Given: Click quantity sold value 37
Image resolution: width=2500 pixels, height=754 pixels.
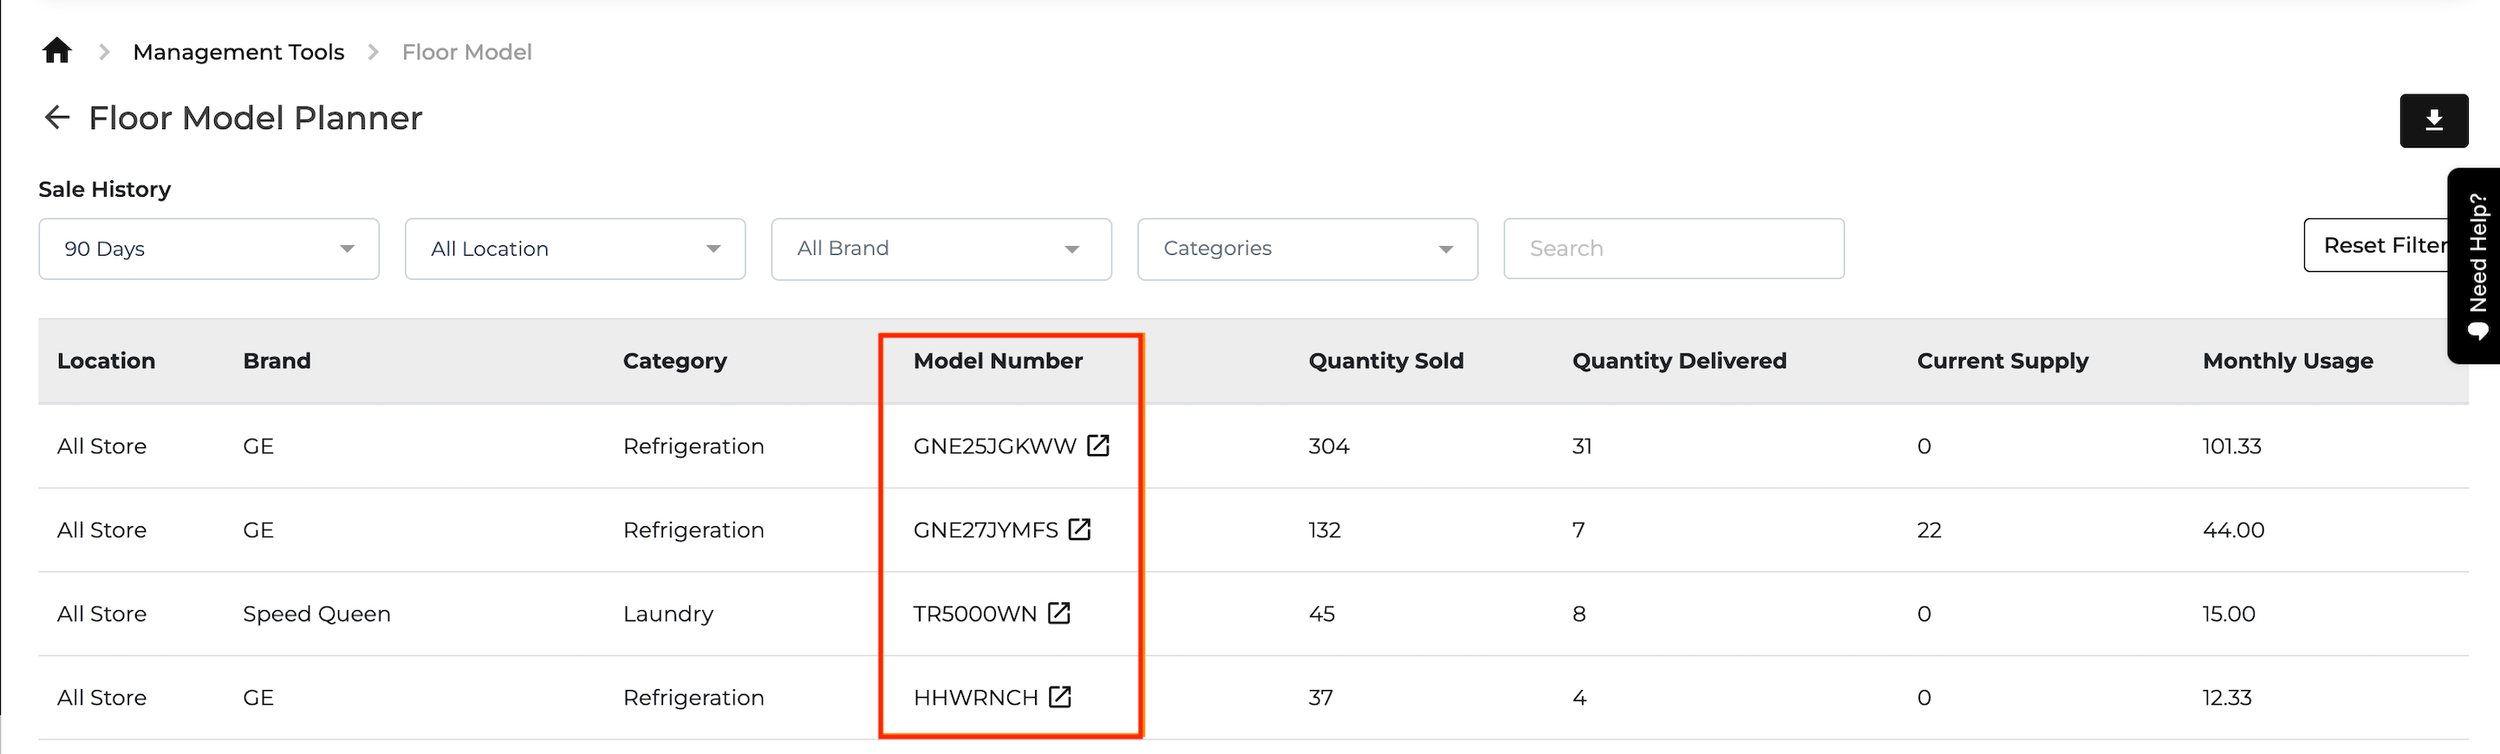Looking at the screenshot, I should [1320, 698].
